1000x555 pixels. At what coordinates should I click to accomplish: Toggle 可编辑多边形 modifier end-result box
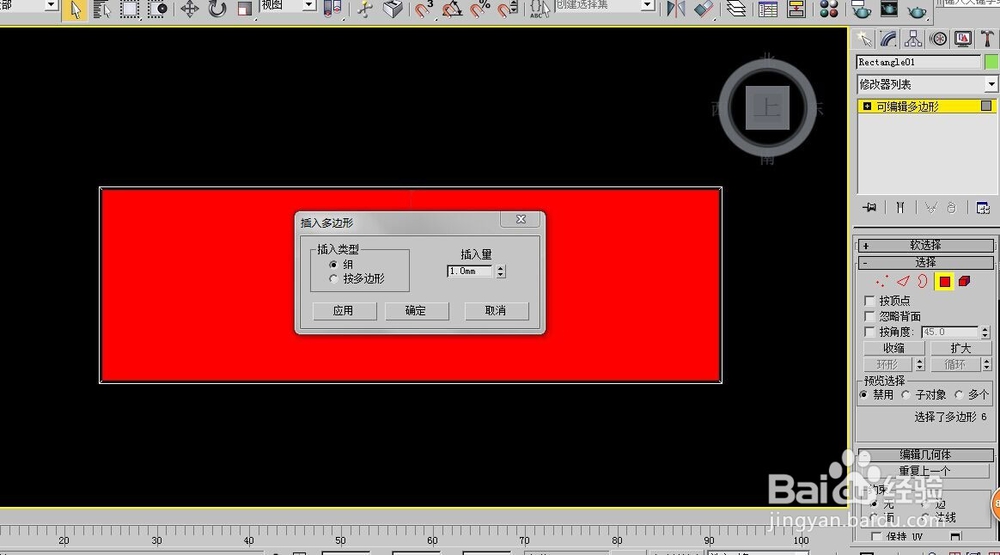(986, 106)
